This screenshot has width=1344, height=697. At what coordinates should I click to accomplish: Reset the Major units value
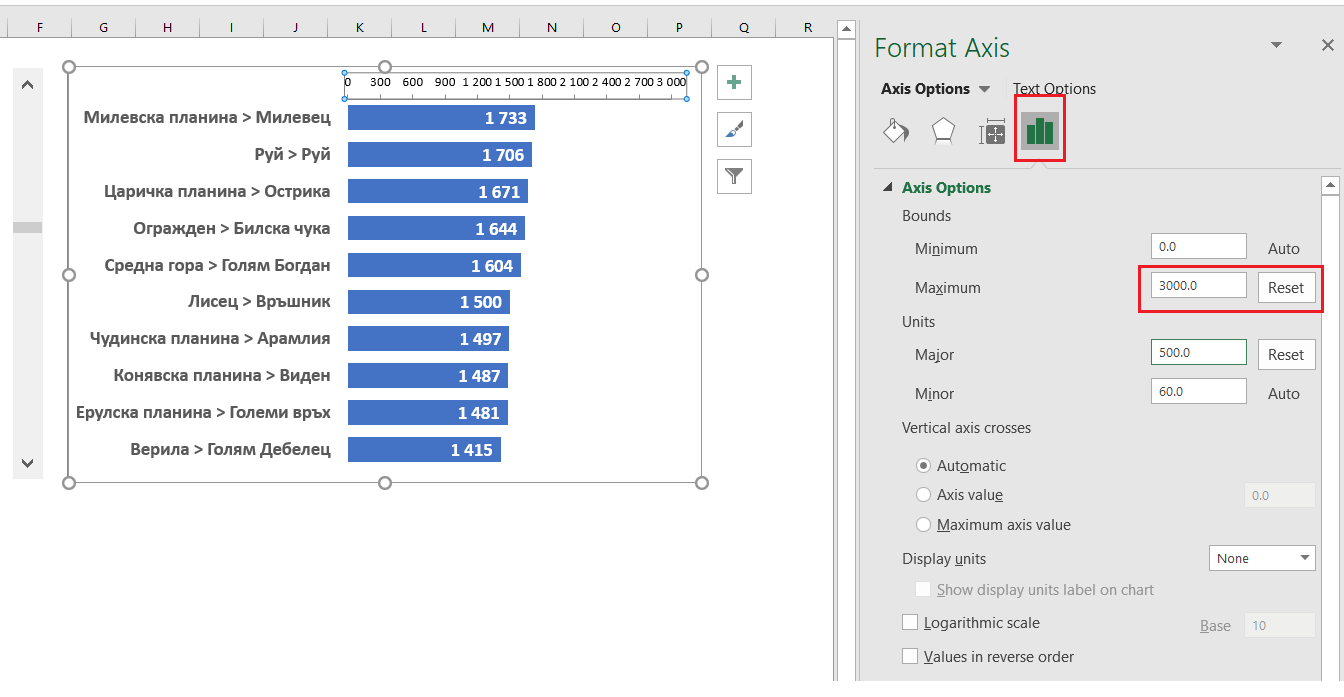[1287, 354]
